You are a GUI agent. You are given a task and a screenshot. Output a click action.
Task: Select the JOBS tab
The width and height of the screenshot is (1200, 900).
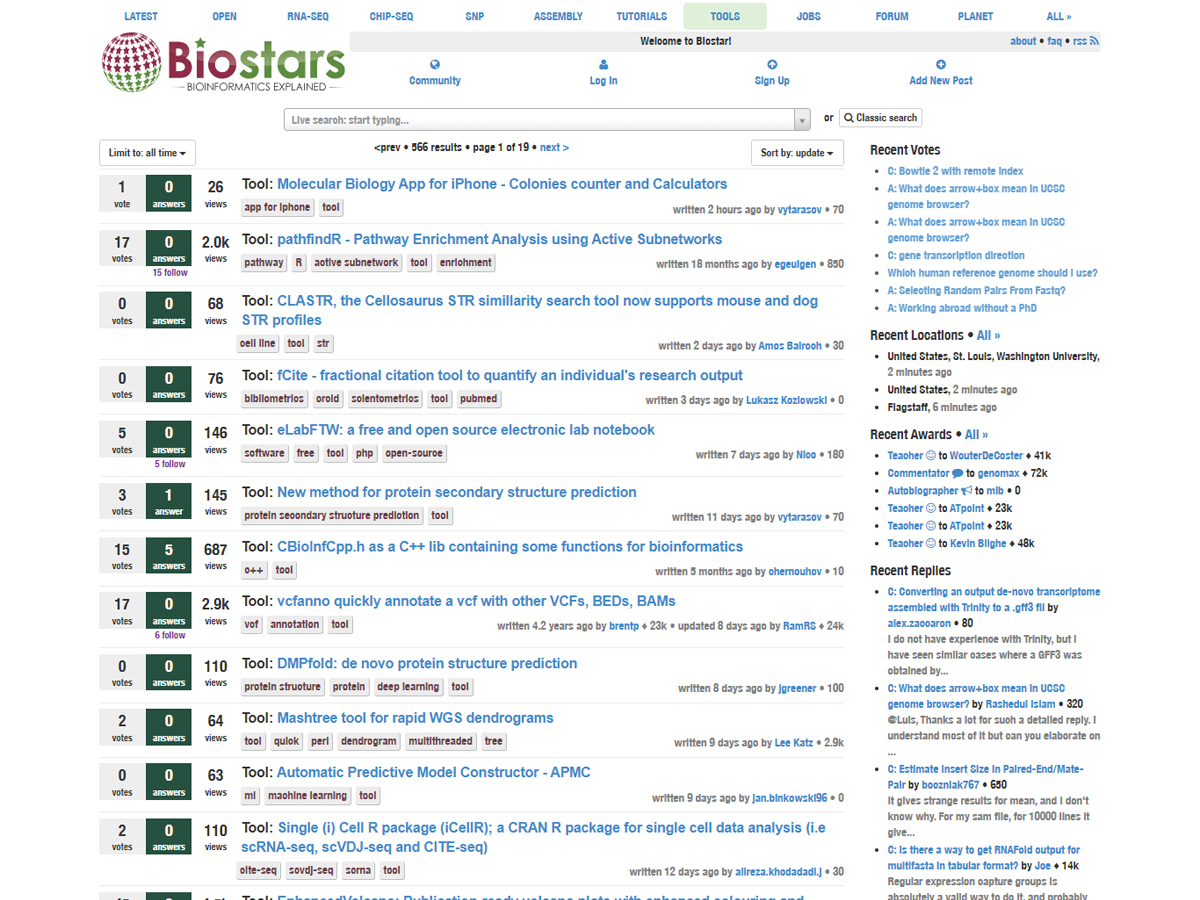click(x=808, y=16)
